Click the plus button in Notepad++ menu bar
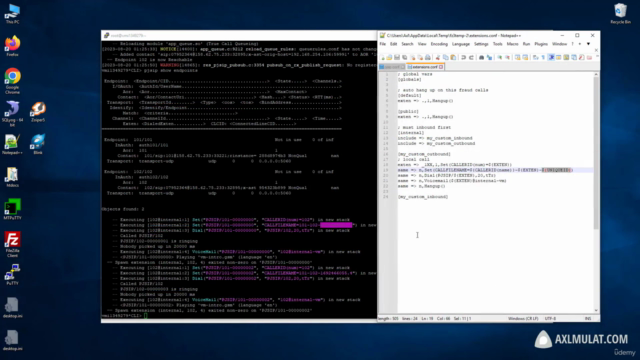The height and width of the screenshot is (360, 640). [x=580, y=44]
